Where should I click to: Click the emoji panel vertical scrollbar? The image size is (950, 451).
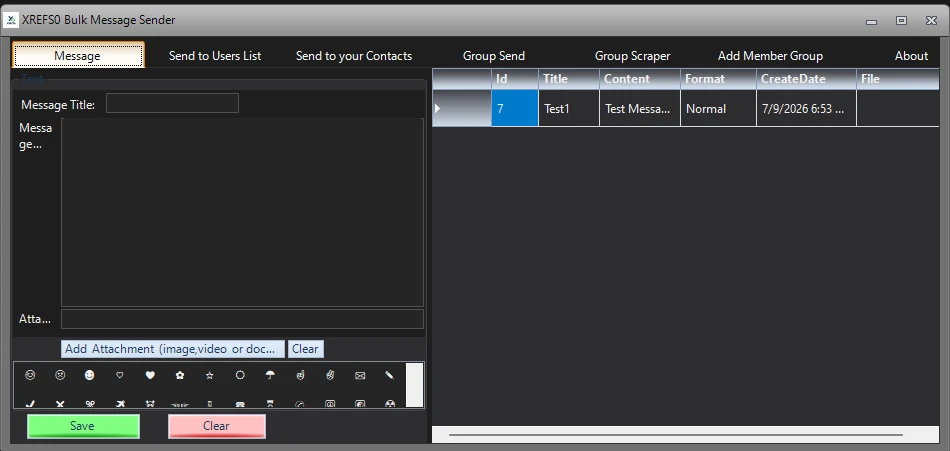point(414,385)
